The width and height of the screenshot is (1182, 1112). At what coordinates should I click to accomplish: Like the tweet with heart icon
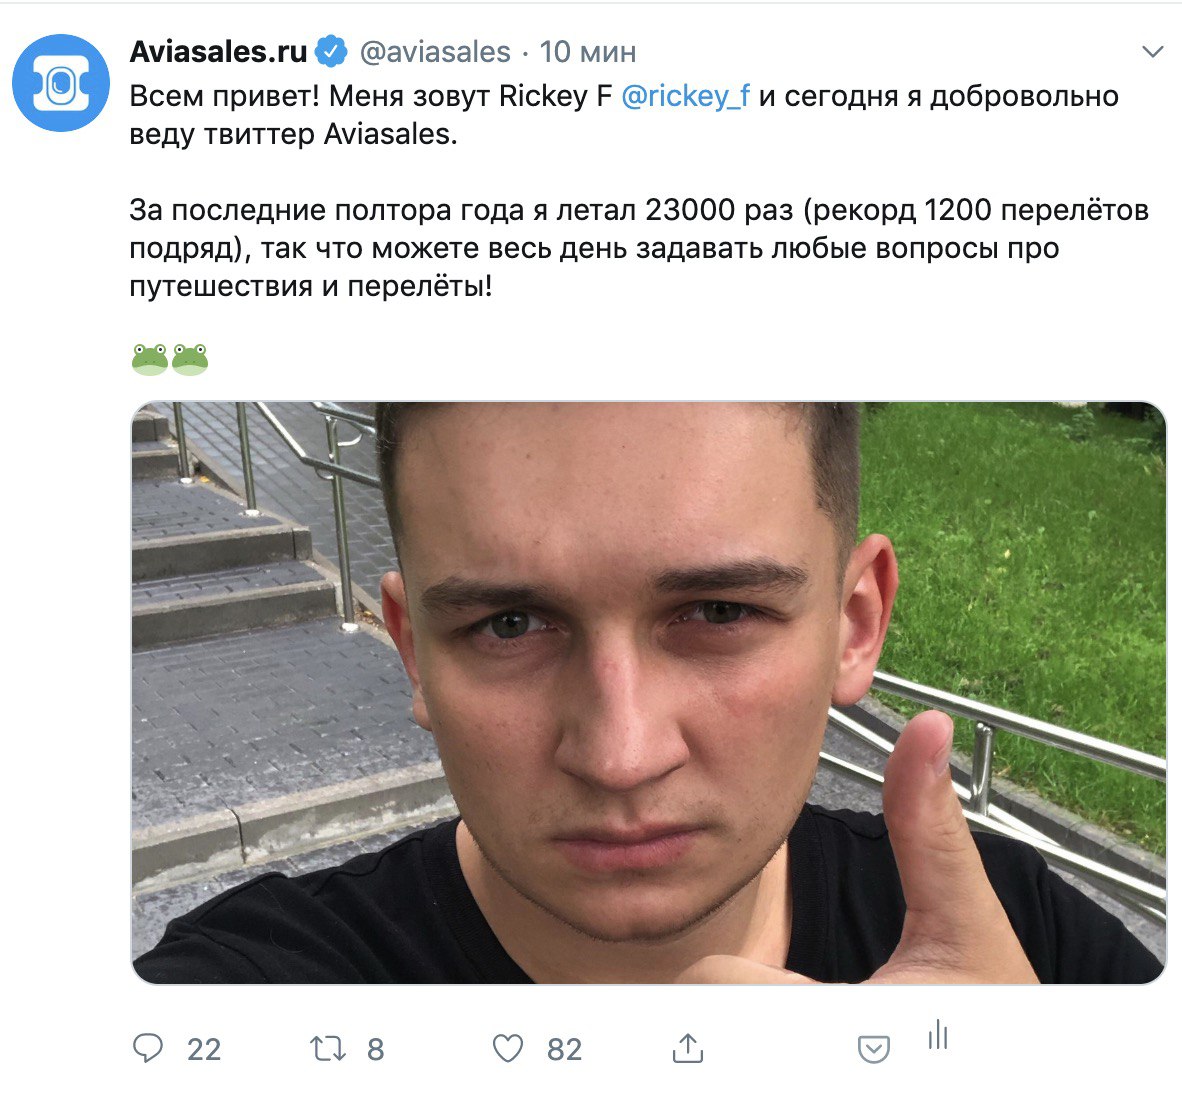pyautogui.click(x=507, y=1049)
